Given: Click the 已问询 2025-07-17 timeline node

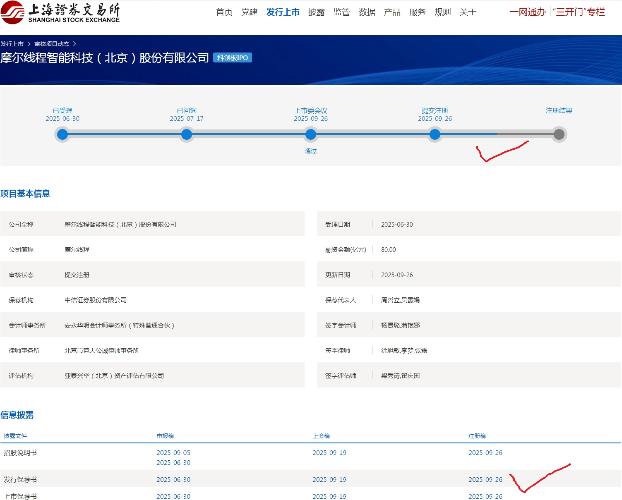Looking at the screenshot, I should click(x=186, y=135).
